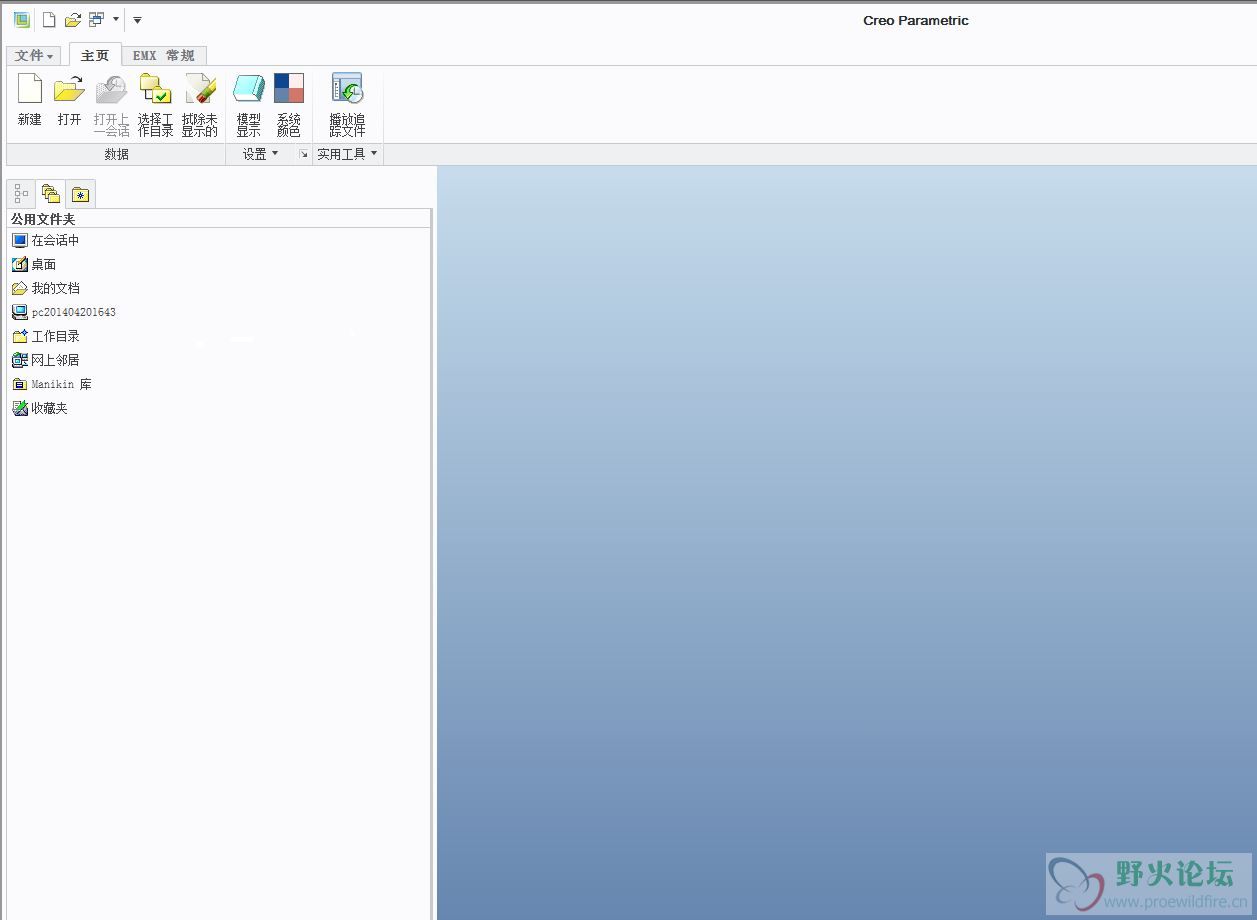Viewport: 1257px width, 920px height.
Task: Click the 打开上一会话 ribbon button
Action: point(111,105)
